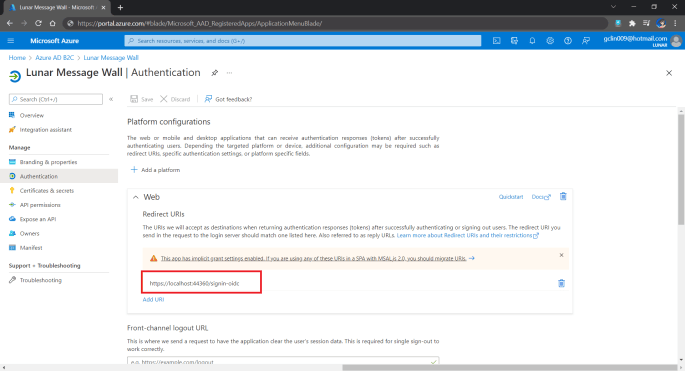The image size is (685, 371).
Task: Open the Azure portal hamburger menu
Action: [x=11, y=41]
